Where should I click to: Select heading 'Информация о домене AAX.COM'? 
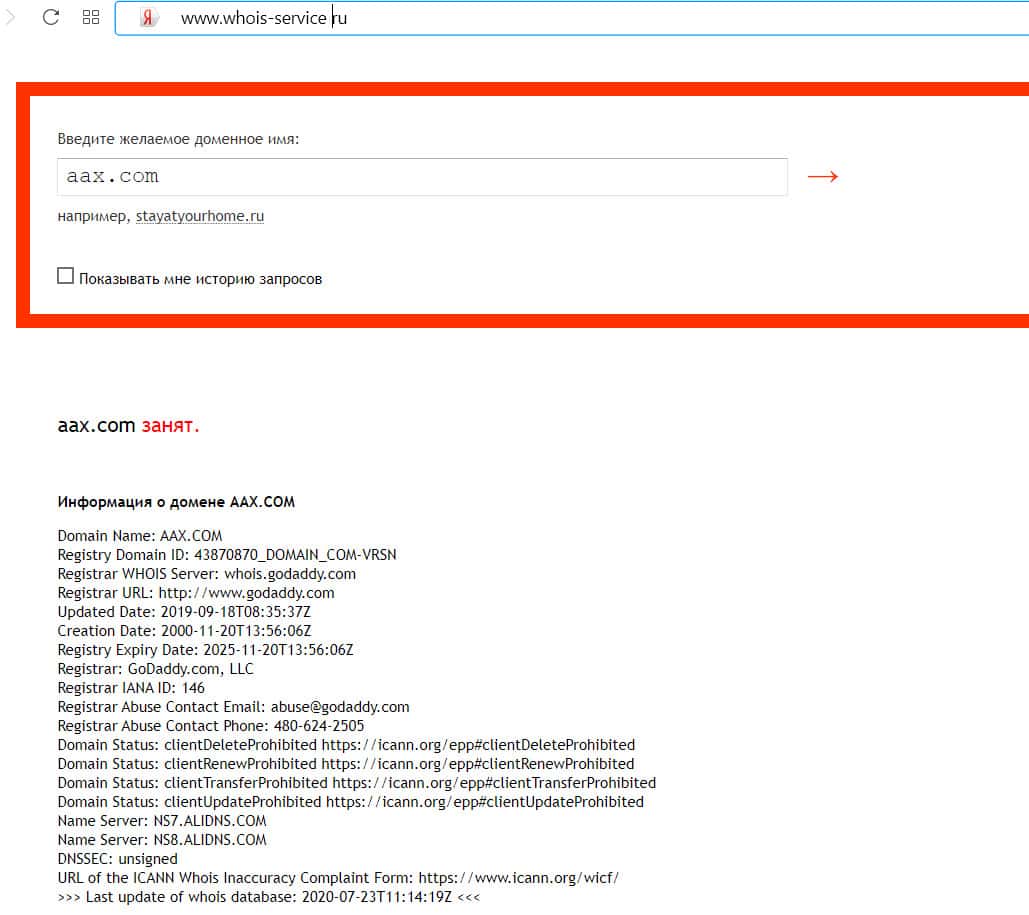tap(177, 502)
